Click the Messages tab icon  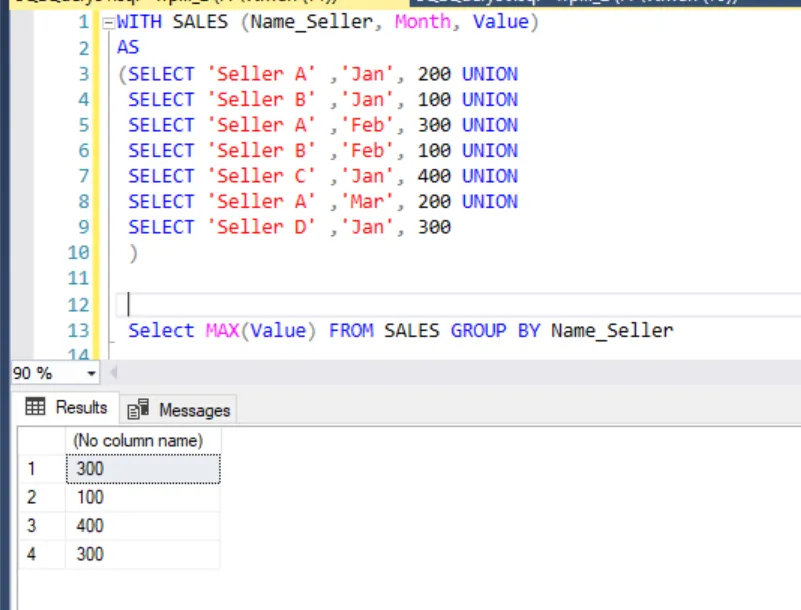(138, 409)
